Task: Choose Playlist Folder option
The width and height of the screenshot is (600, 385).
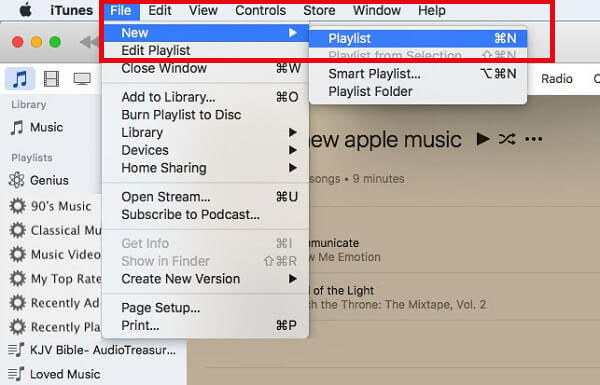Action: [418, 91]
